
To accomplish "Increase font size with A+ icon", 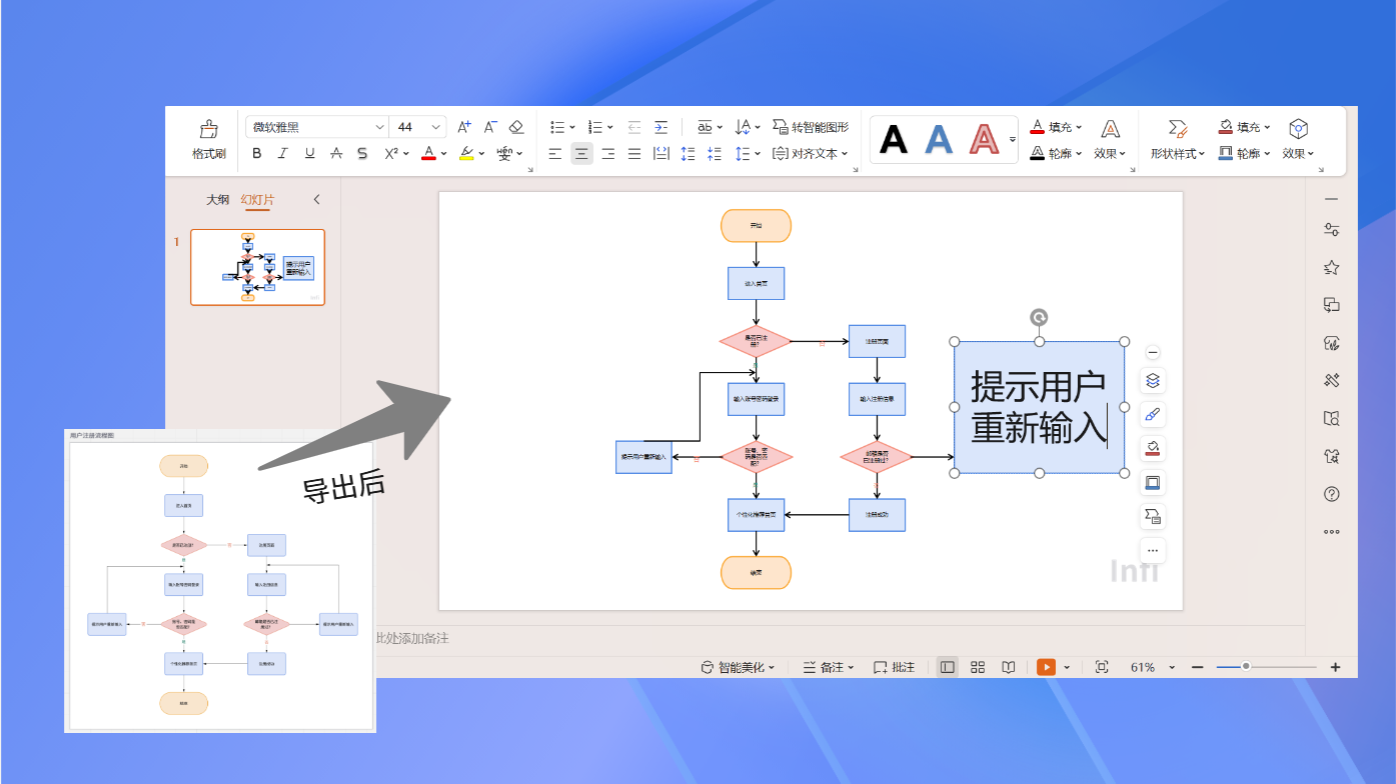I will point(464,127).
